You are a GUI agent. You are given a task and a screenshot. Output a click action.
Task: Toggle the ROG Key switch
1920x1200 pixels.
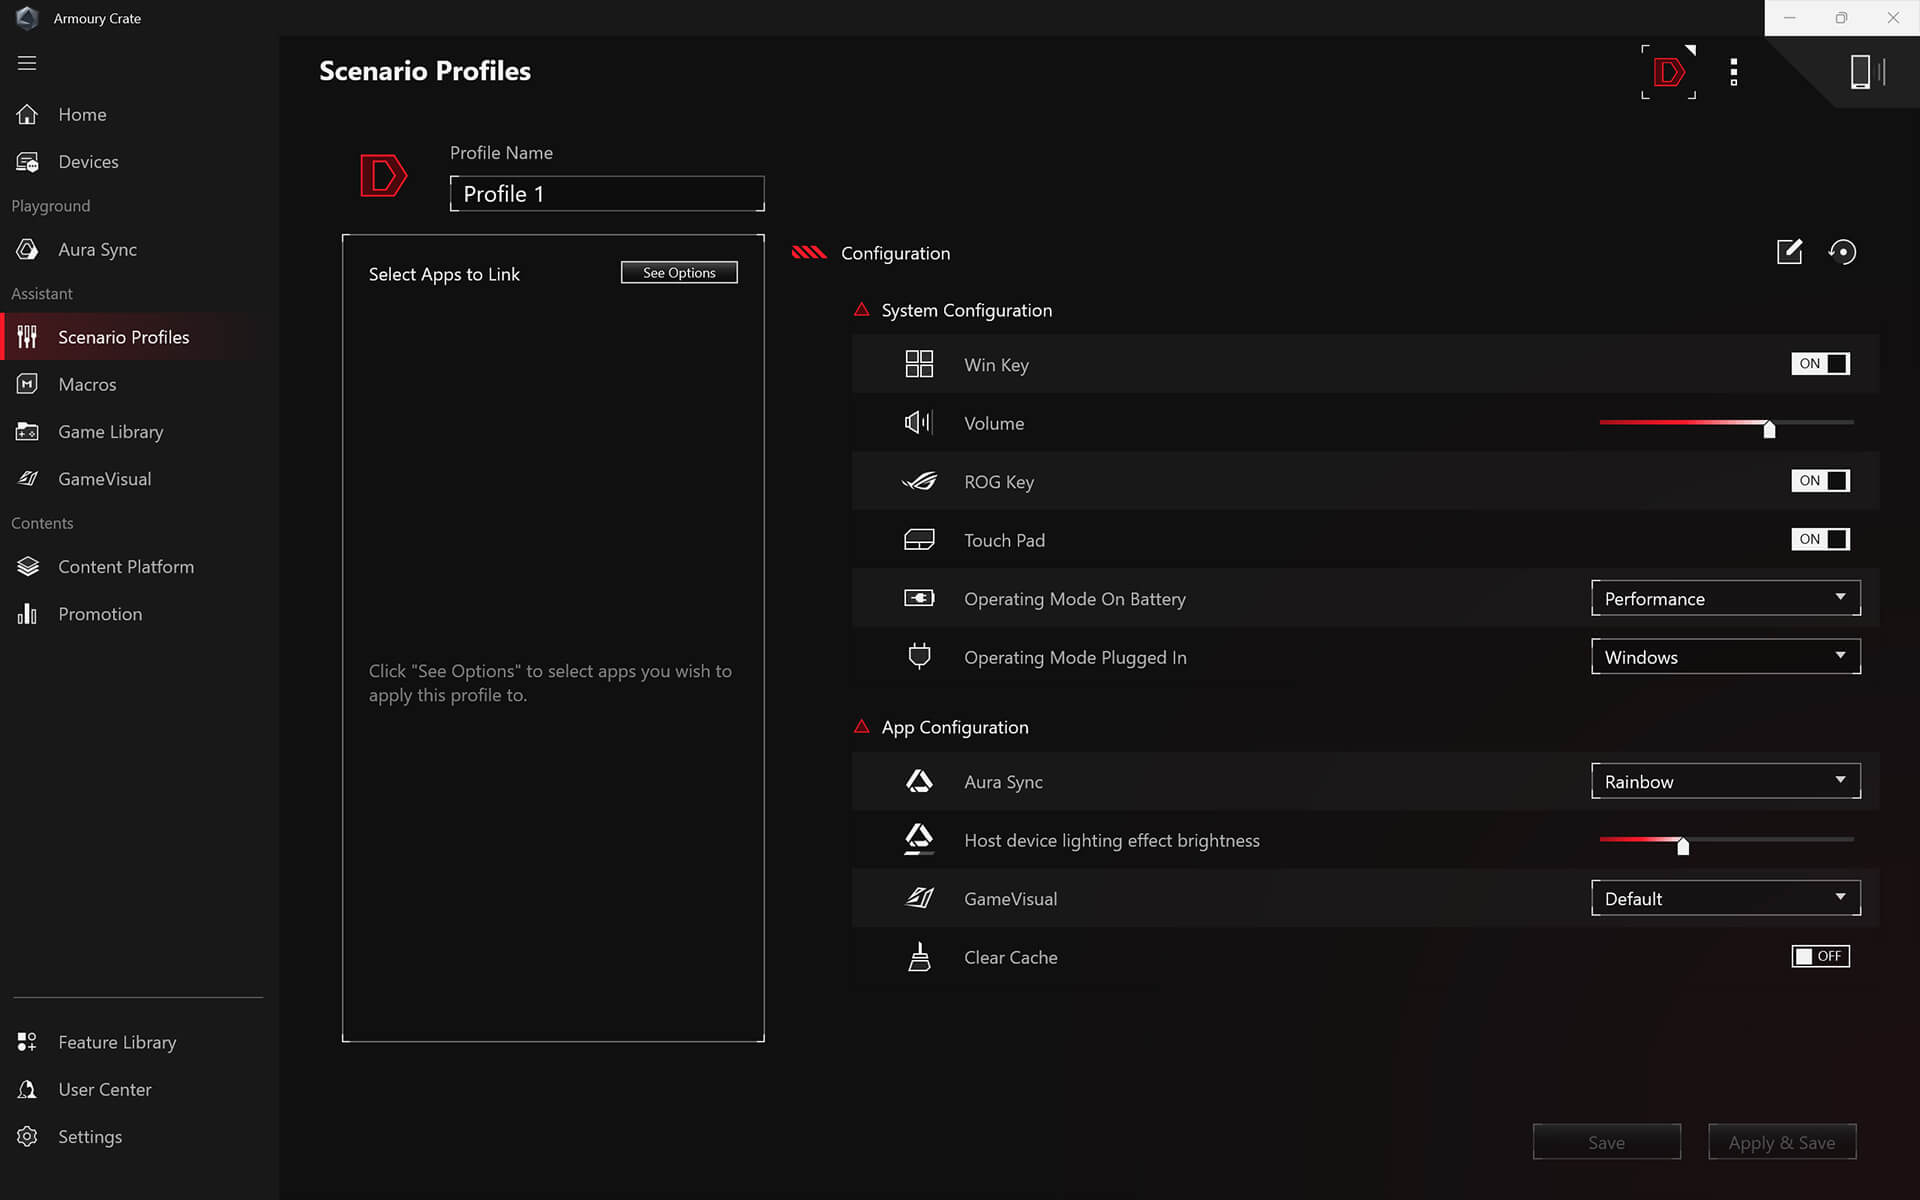[x=1820, y=481]
